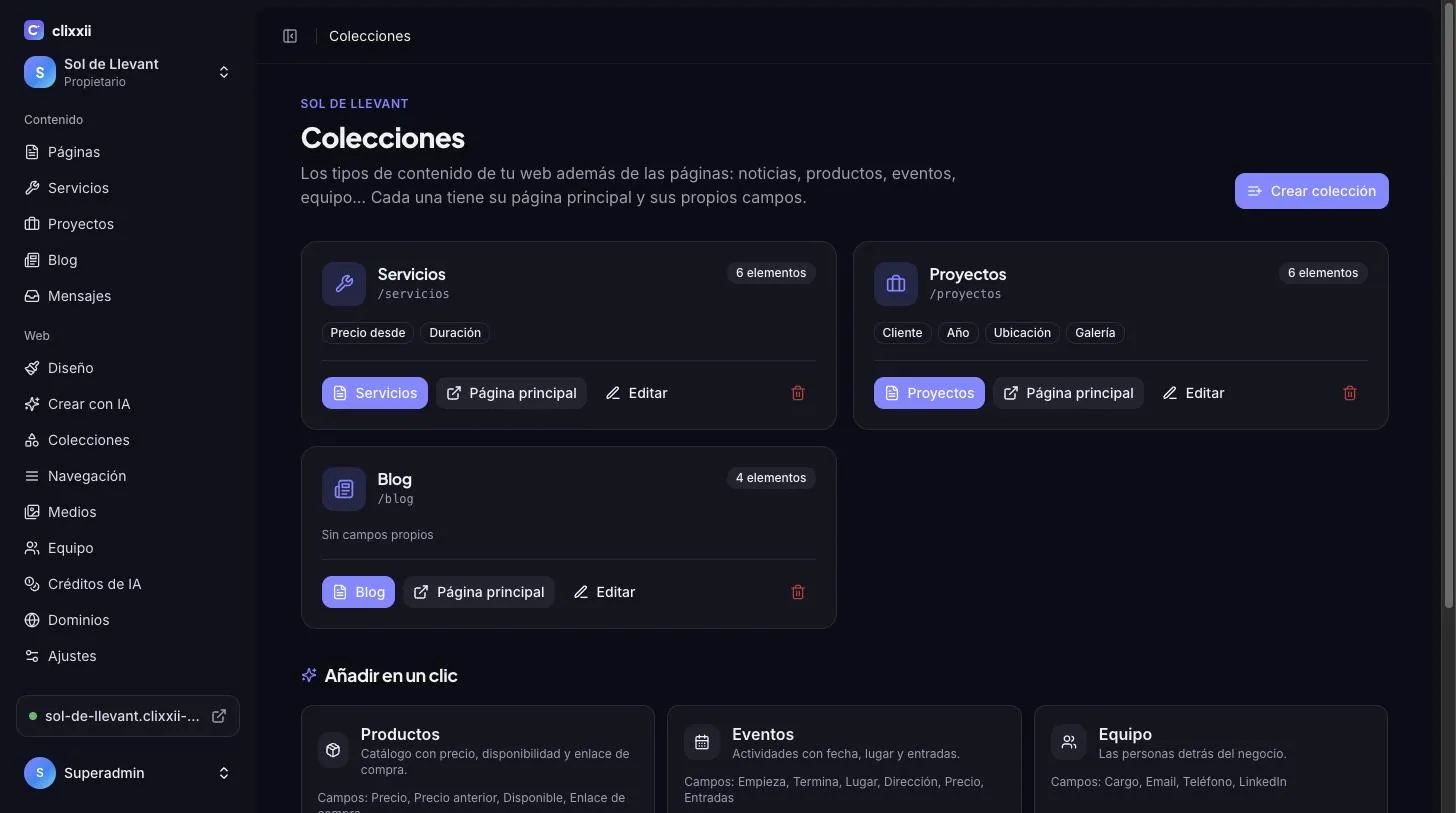Click the people icon on Equipo card
Screen dimensions: 1456x813
[1068, 742]
